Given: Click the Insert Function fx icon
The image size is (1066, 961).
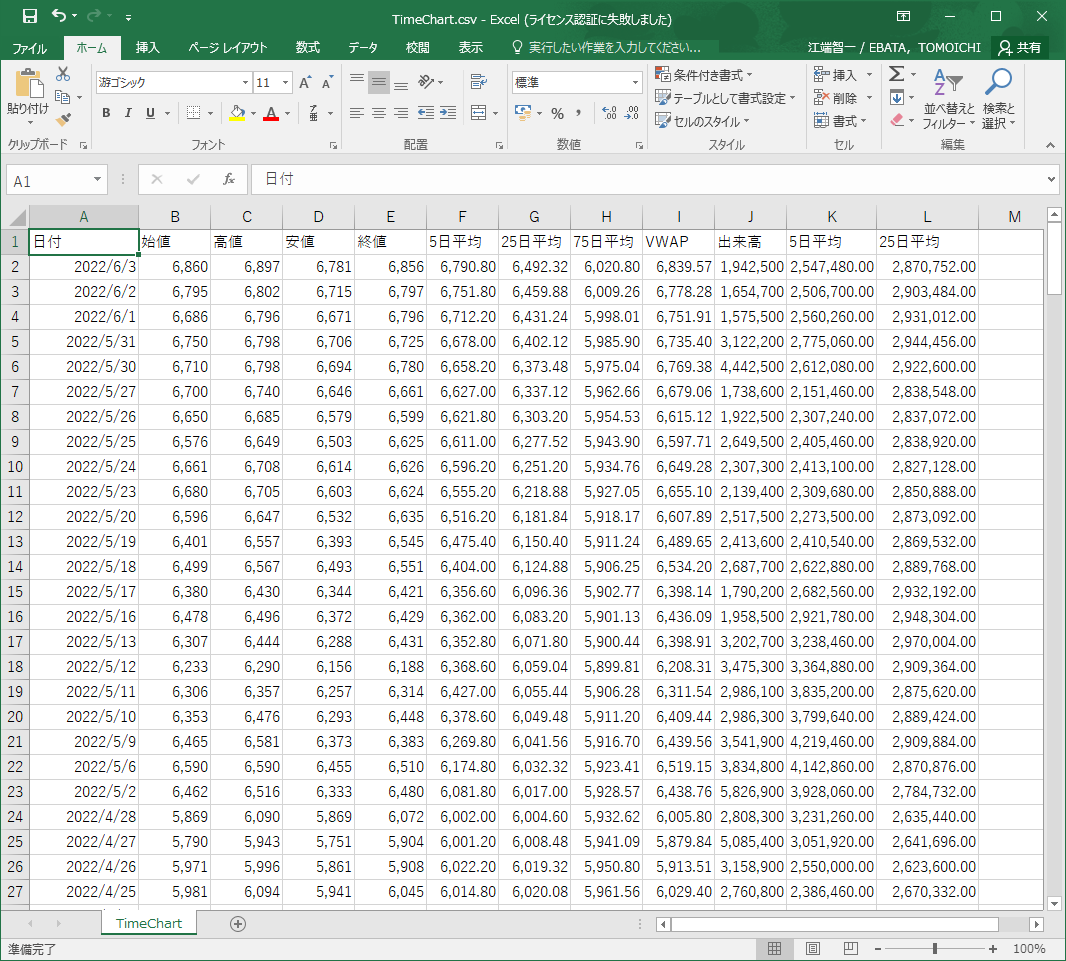Looking at the screenshot, I should click(228, 179).
